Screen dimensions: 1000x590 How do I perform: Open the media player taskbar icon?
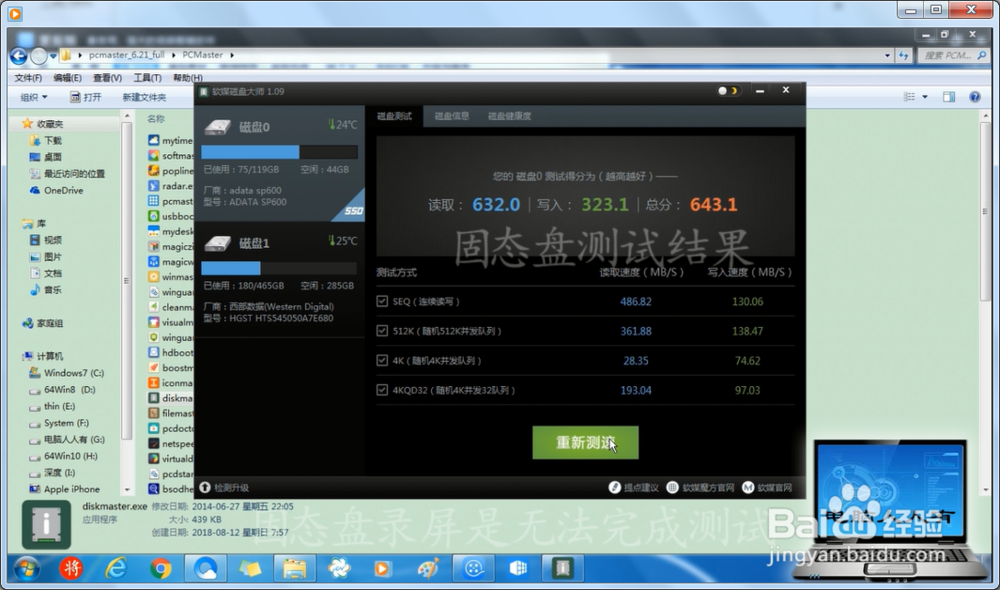pos(382,568)
